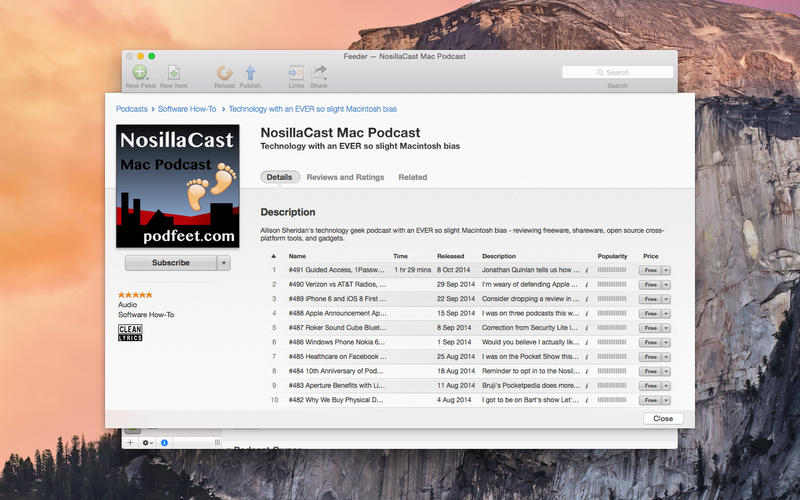This screenshot has height=500, width=800.
Task: Sort episodes by Description column header
Action: tap(499, 256)
